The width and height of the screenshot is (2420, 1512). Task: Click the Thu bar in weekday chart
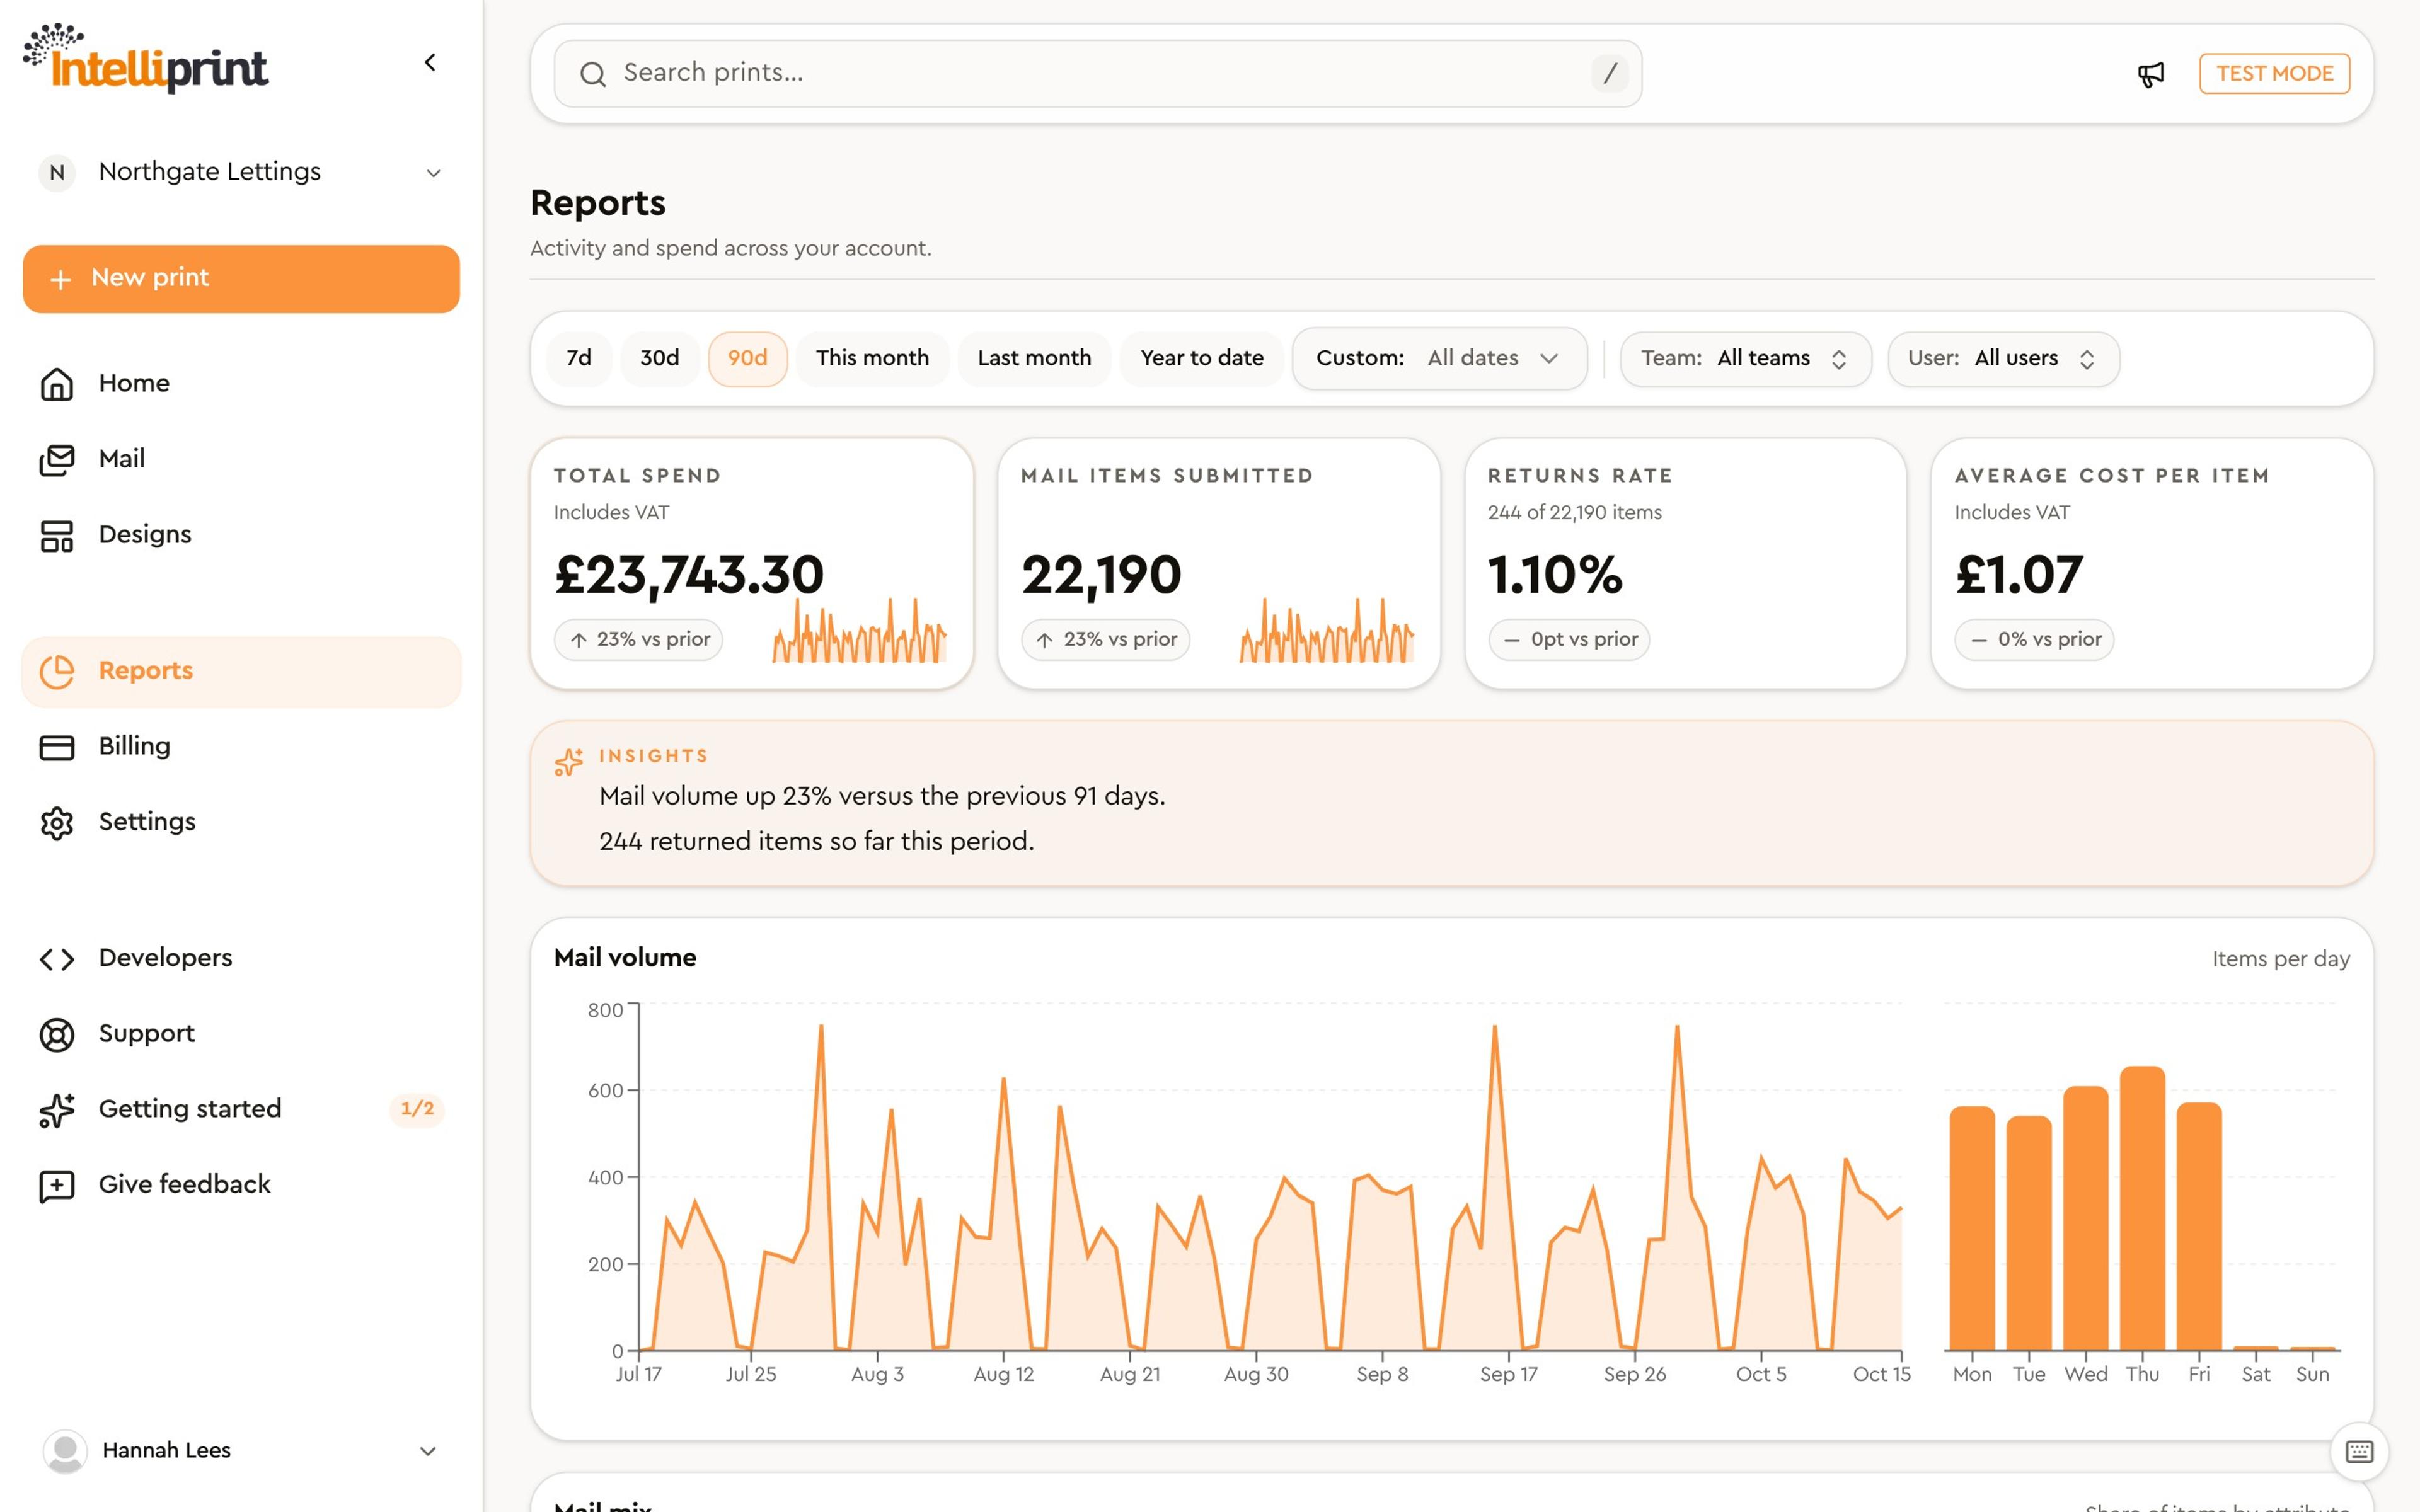coord(2142,1209)
